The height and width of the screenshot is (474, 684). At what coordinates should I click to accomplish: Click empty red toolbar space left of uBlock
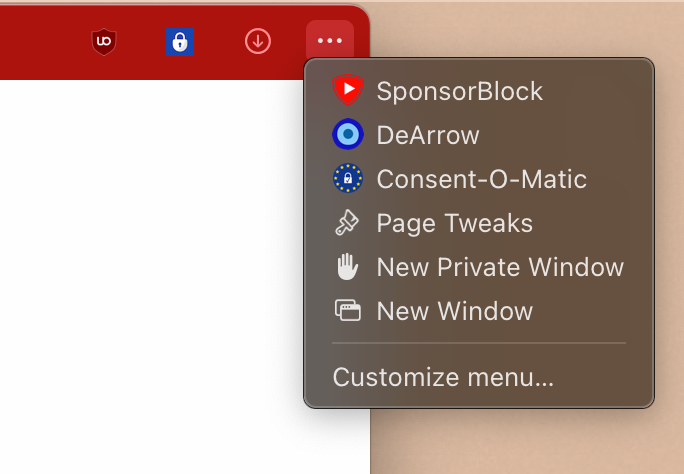40,41
